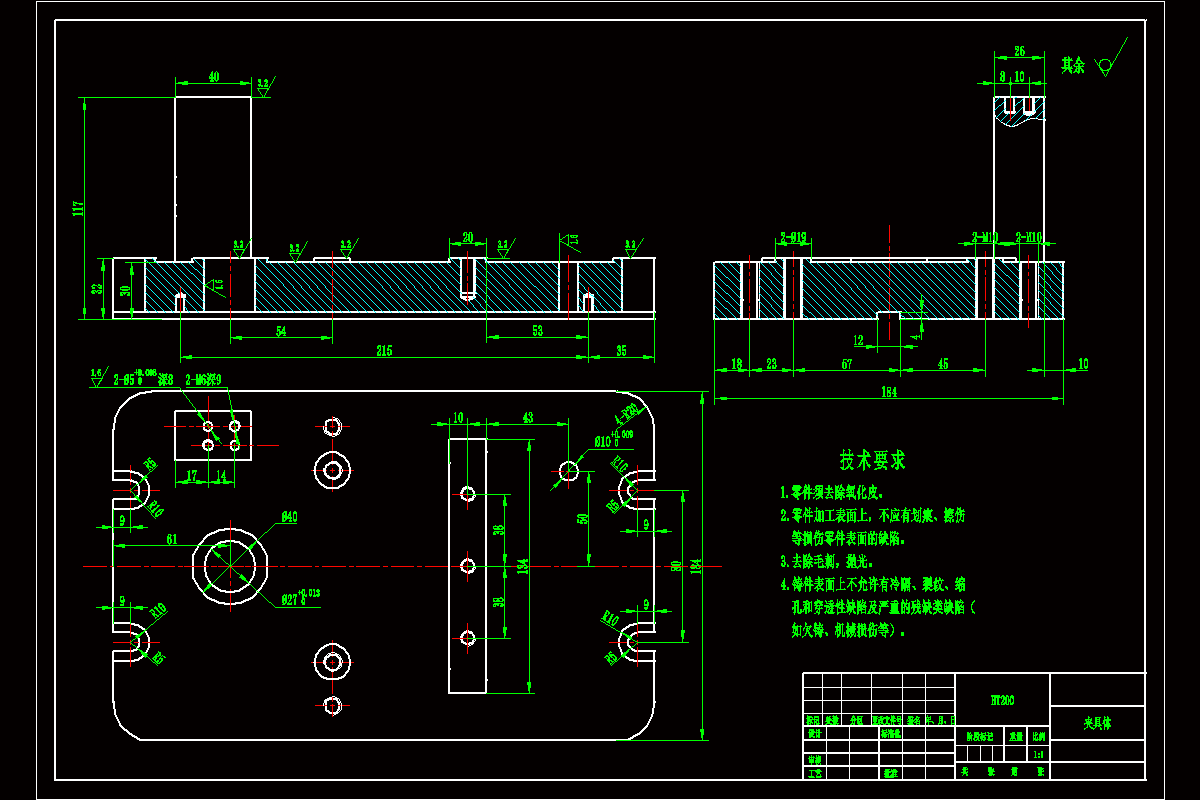The width and height of the screenshot is (1200, 800).
Task: Click the '设计' title block cell
Action: point(813,733)
